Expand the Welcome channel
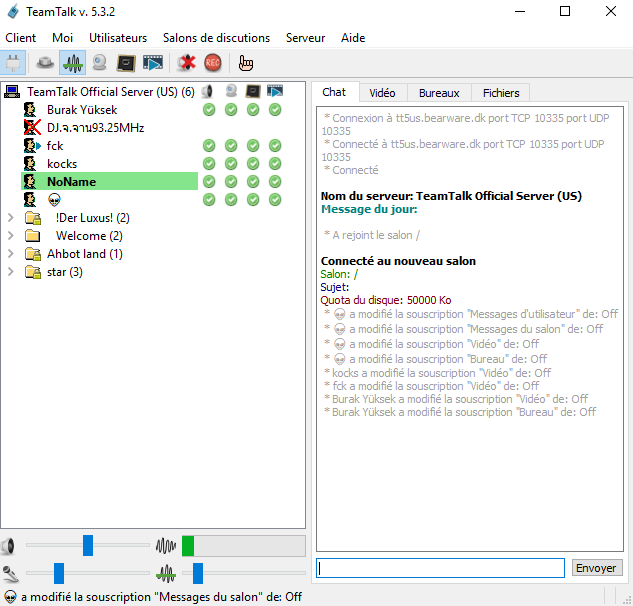The width and height of the screenshot is (633, 606). point(11,236)
